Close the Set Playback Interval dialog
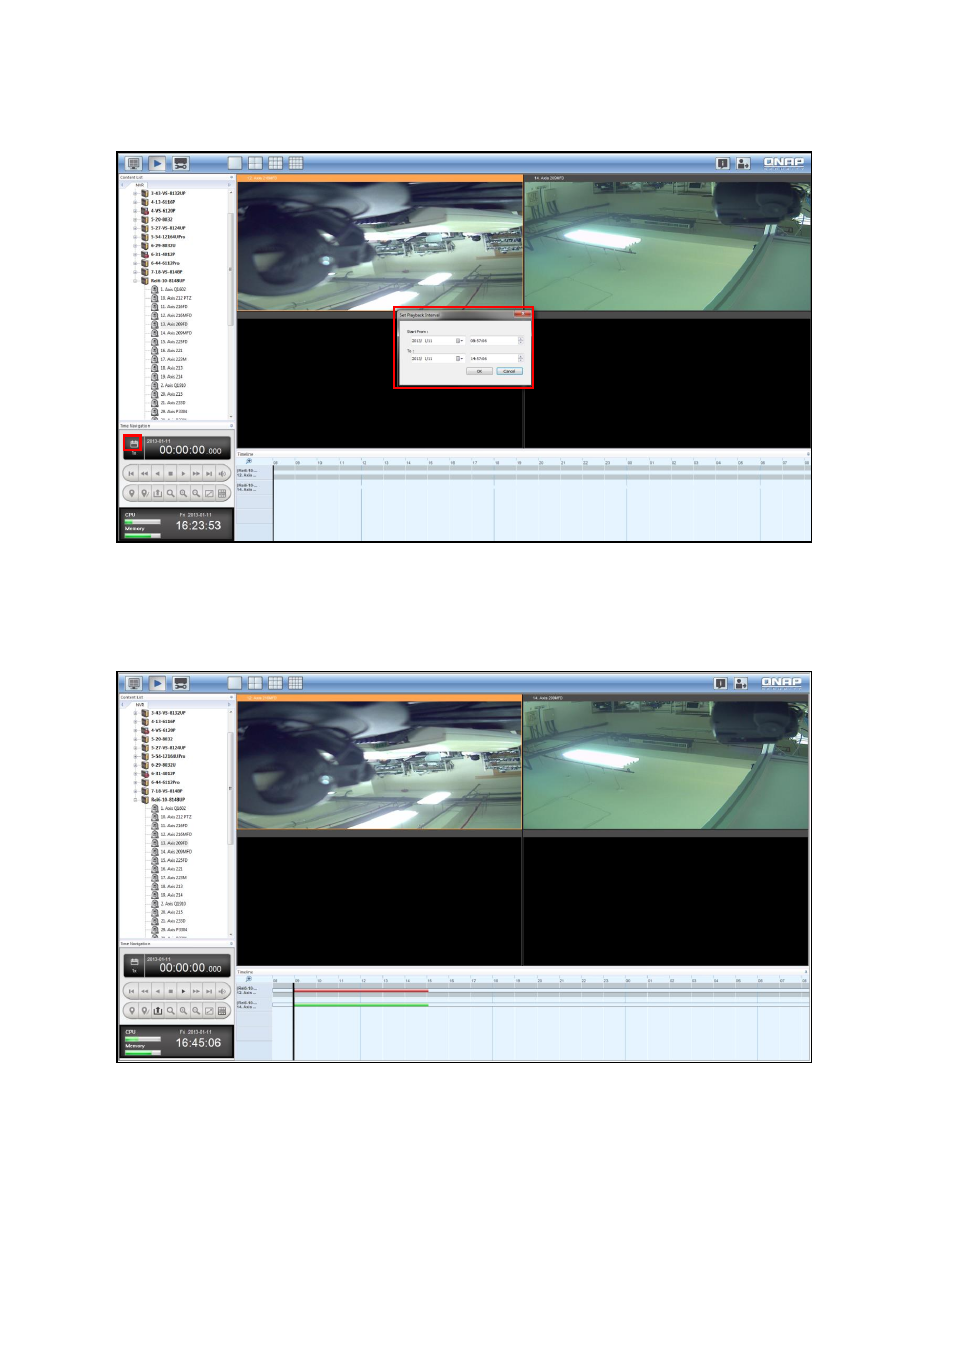The height and width of the screenshot is (1350, 955). [x=521, y=314]
